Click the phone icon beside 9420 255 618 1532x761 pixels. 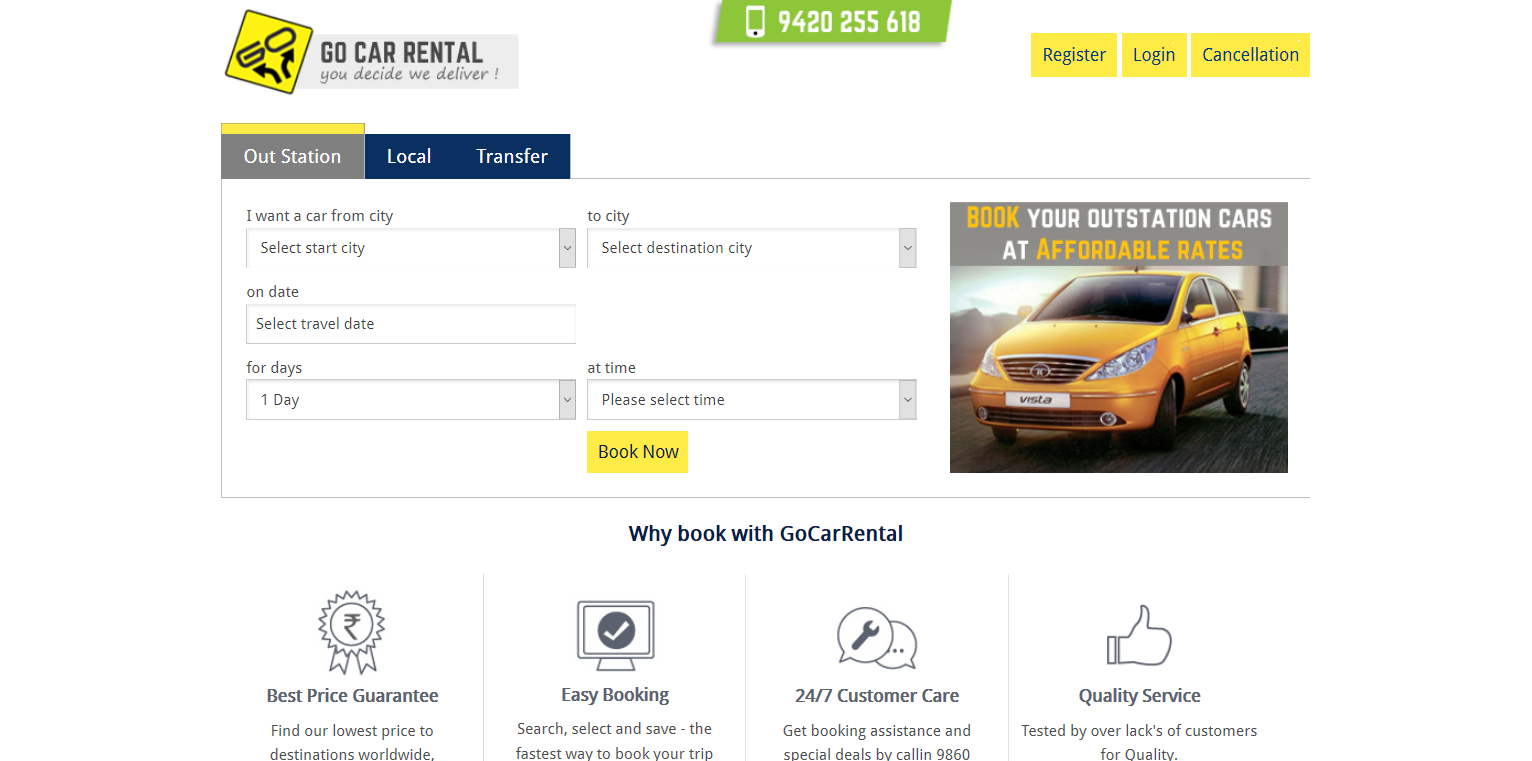tap(755, 21)
